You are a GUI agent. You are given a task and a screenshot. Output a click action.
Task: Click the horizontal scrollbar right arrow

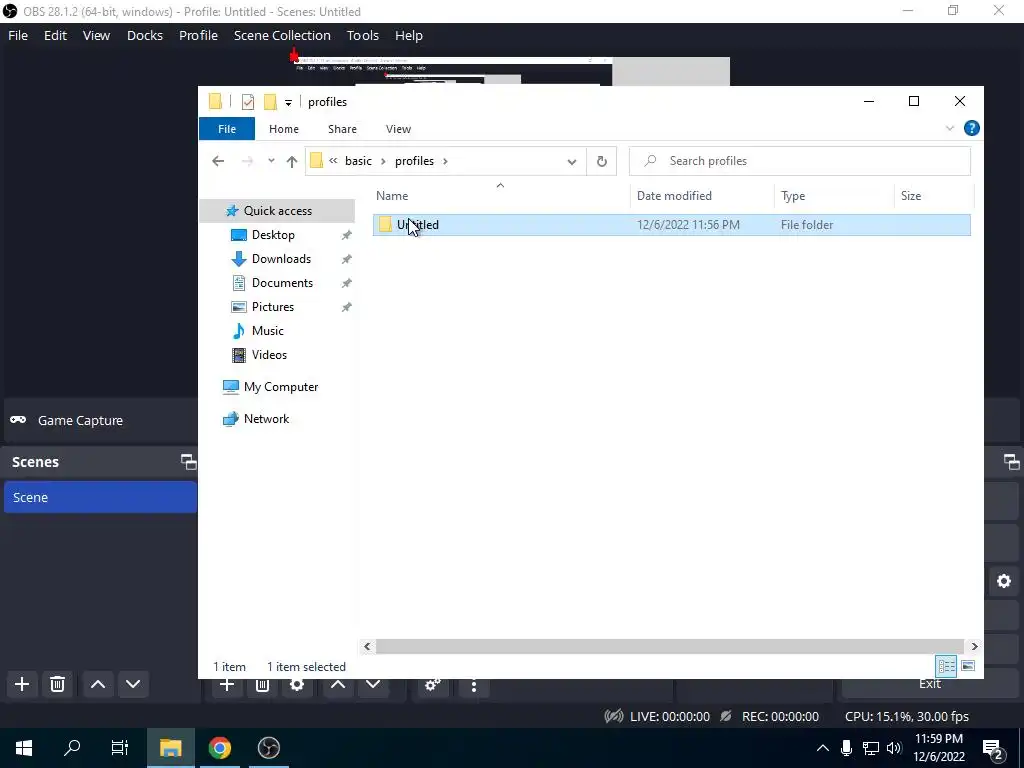(x=974, y=647)
